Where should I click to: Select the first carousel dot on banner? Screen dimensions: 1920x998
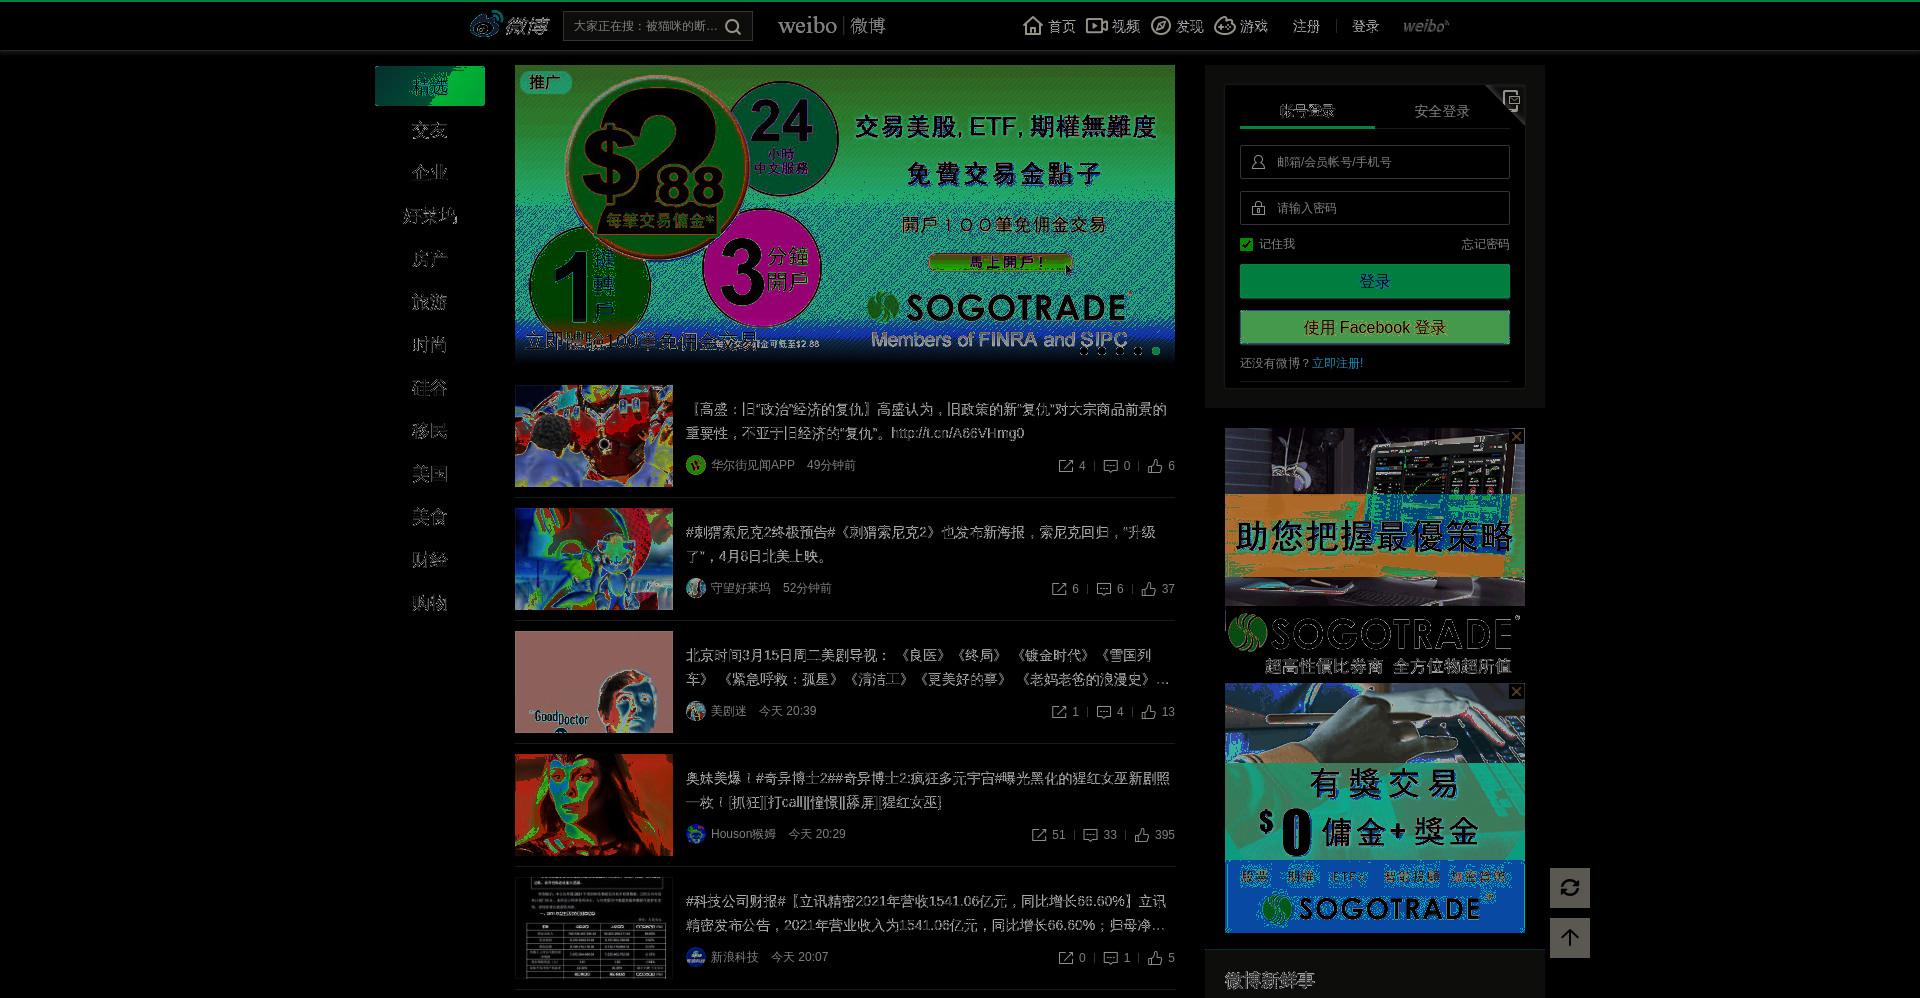tap(1084, 351)
